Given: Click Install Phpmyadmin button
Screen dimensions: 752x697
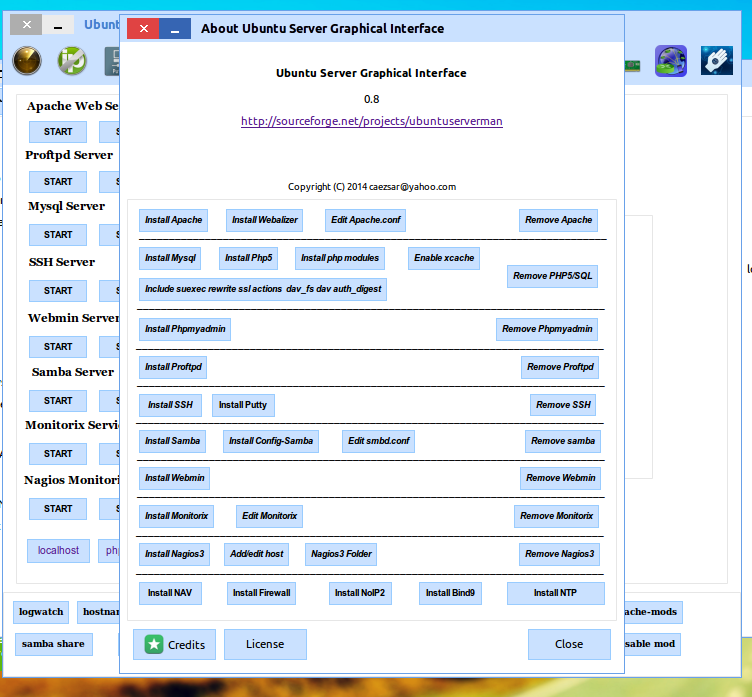Looking at the screenshot, I should pos(185,329).
